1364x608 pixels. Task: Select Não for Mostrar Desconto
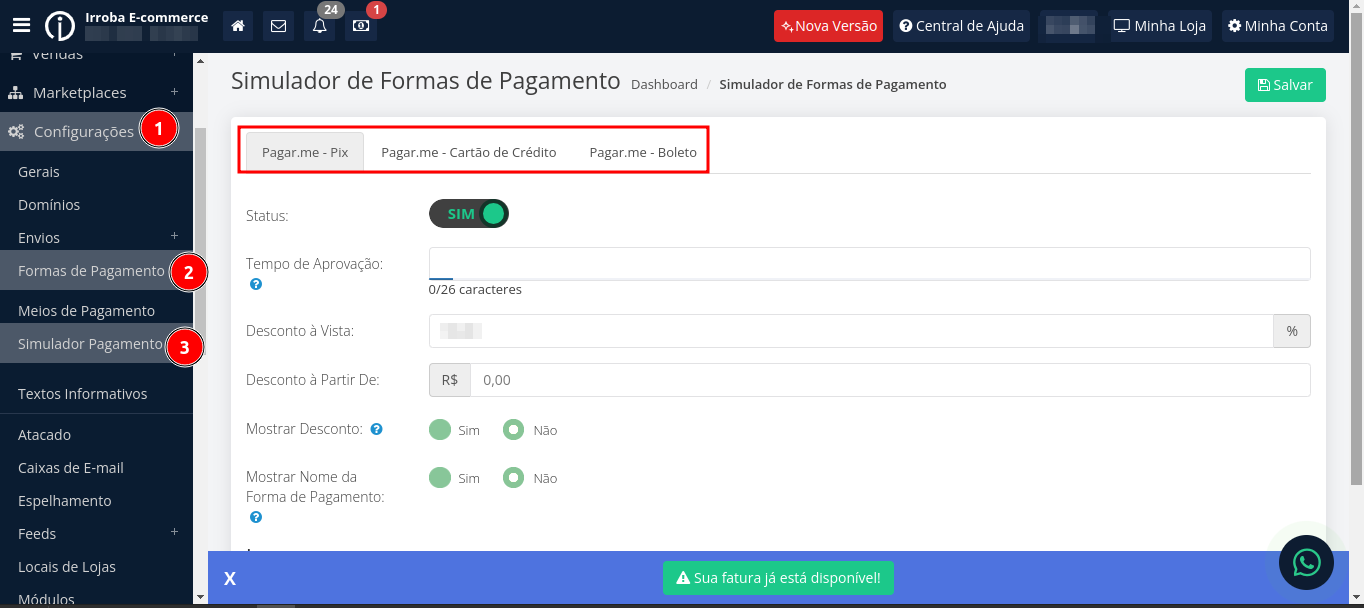[x=514, y=430]
